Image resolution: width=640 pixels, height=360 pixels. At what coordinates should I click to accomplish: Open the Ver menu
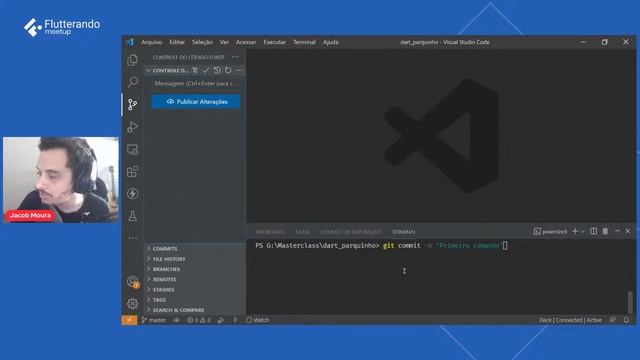[224, 42]
